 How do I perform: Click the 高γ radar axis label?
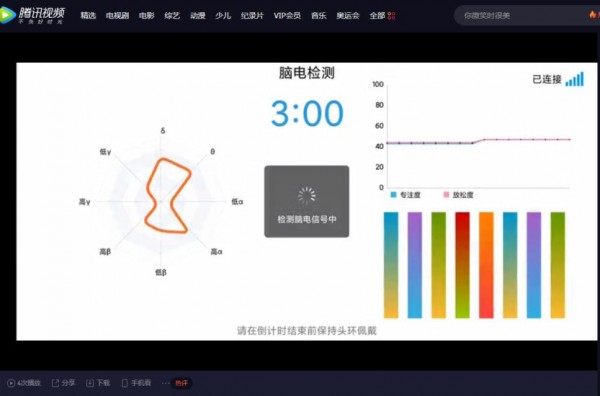click(x=85, y=202)
